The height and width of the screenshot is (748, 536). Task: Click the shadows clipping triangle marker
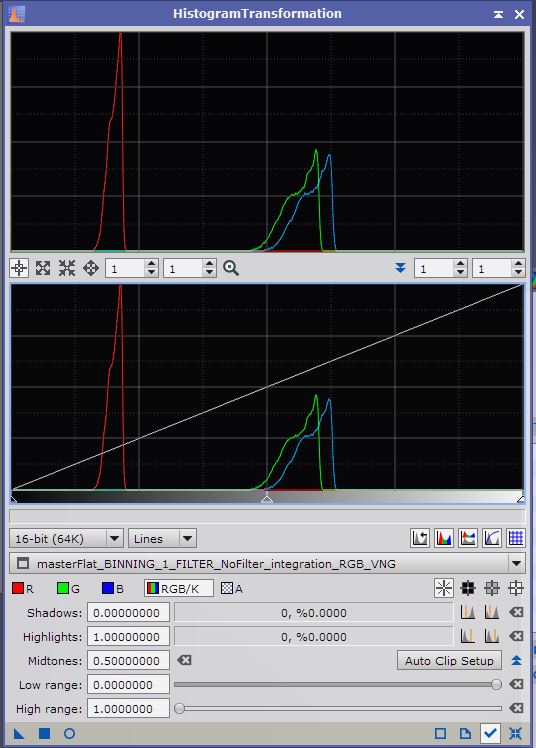click(x=14, y=499)
